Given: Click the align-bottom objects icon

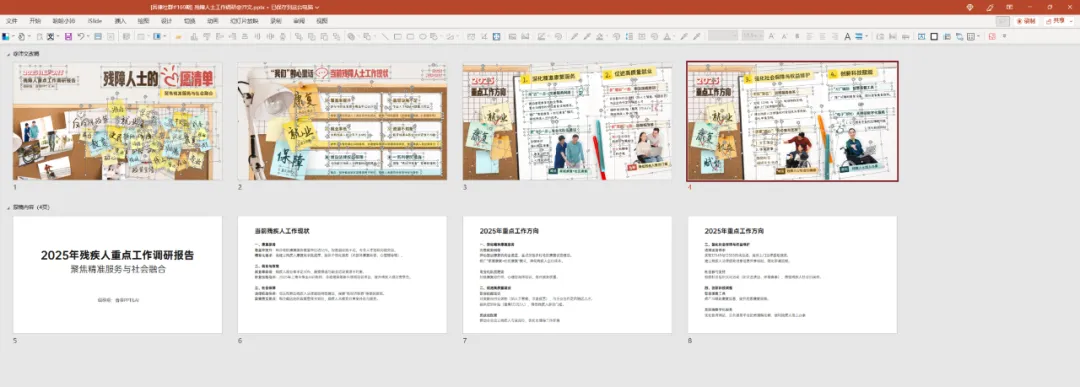Looking at the screenshot, I should click(x=194, y=36).
